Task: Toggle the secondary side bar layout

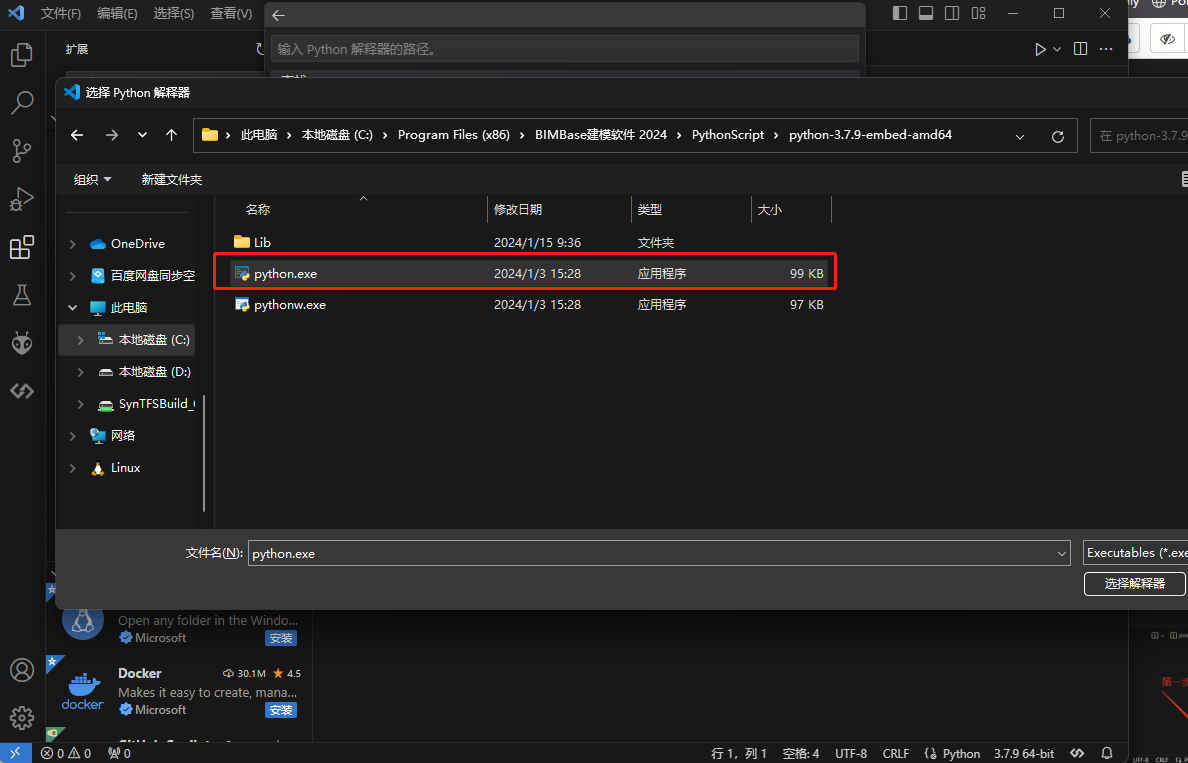Action: (952, 14)
